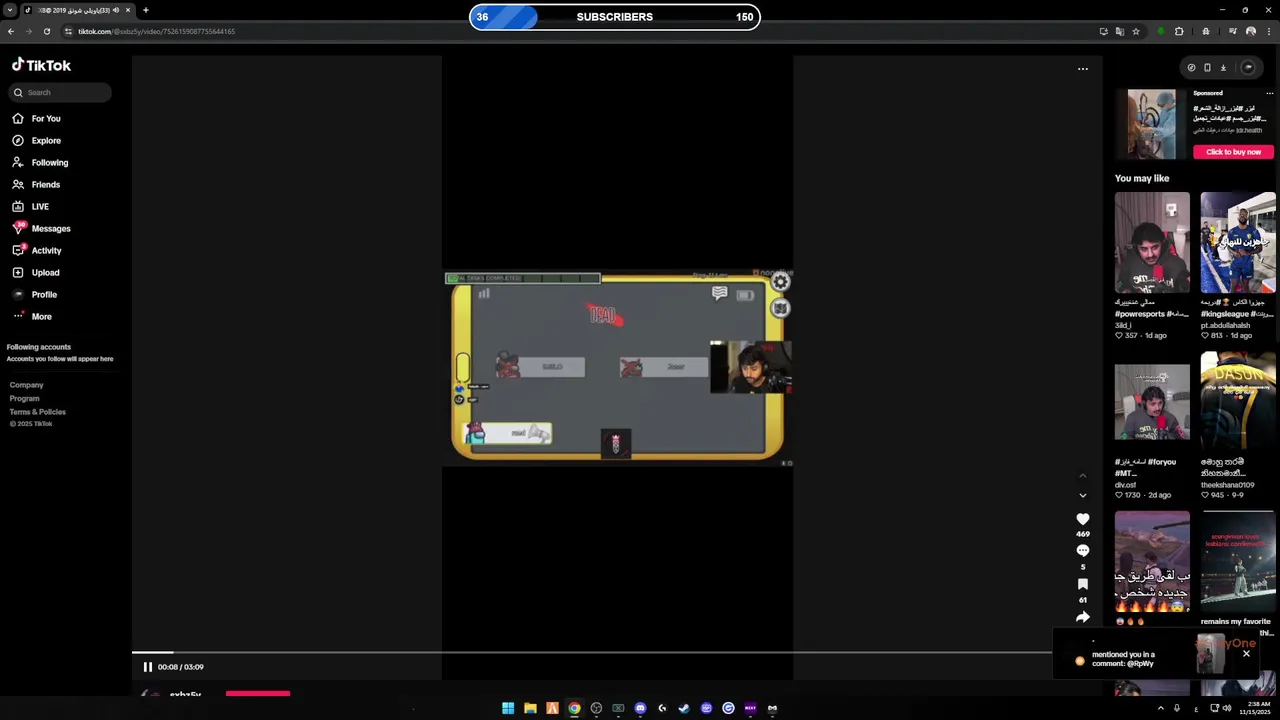
Task: Click the Click to buy now button
Action: [x=1233, y=152]
